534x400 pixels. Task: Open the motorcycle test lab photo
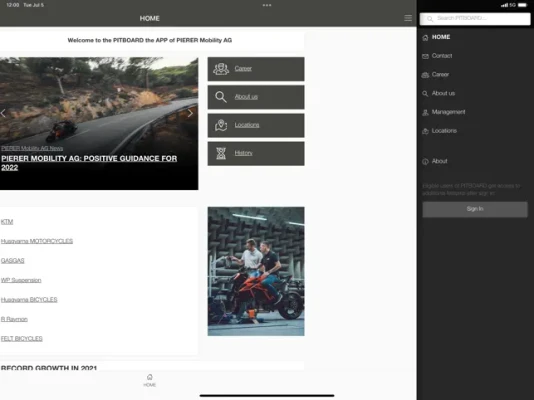point(256,271)
